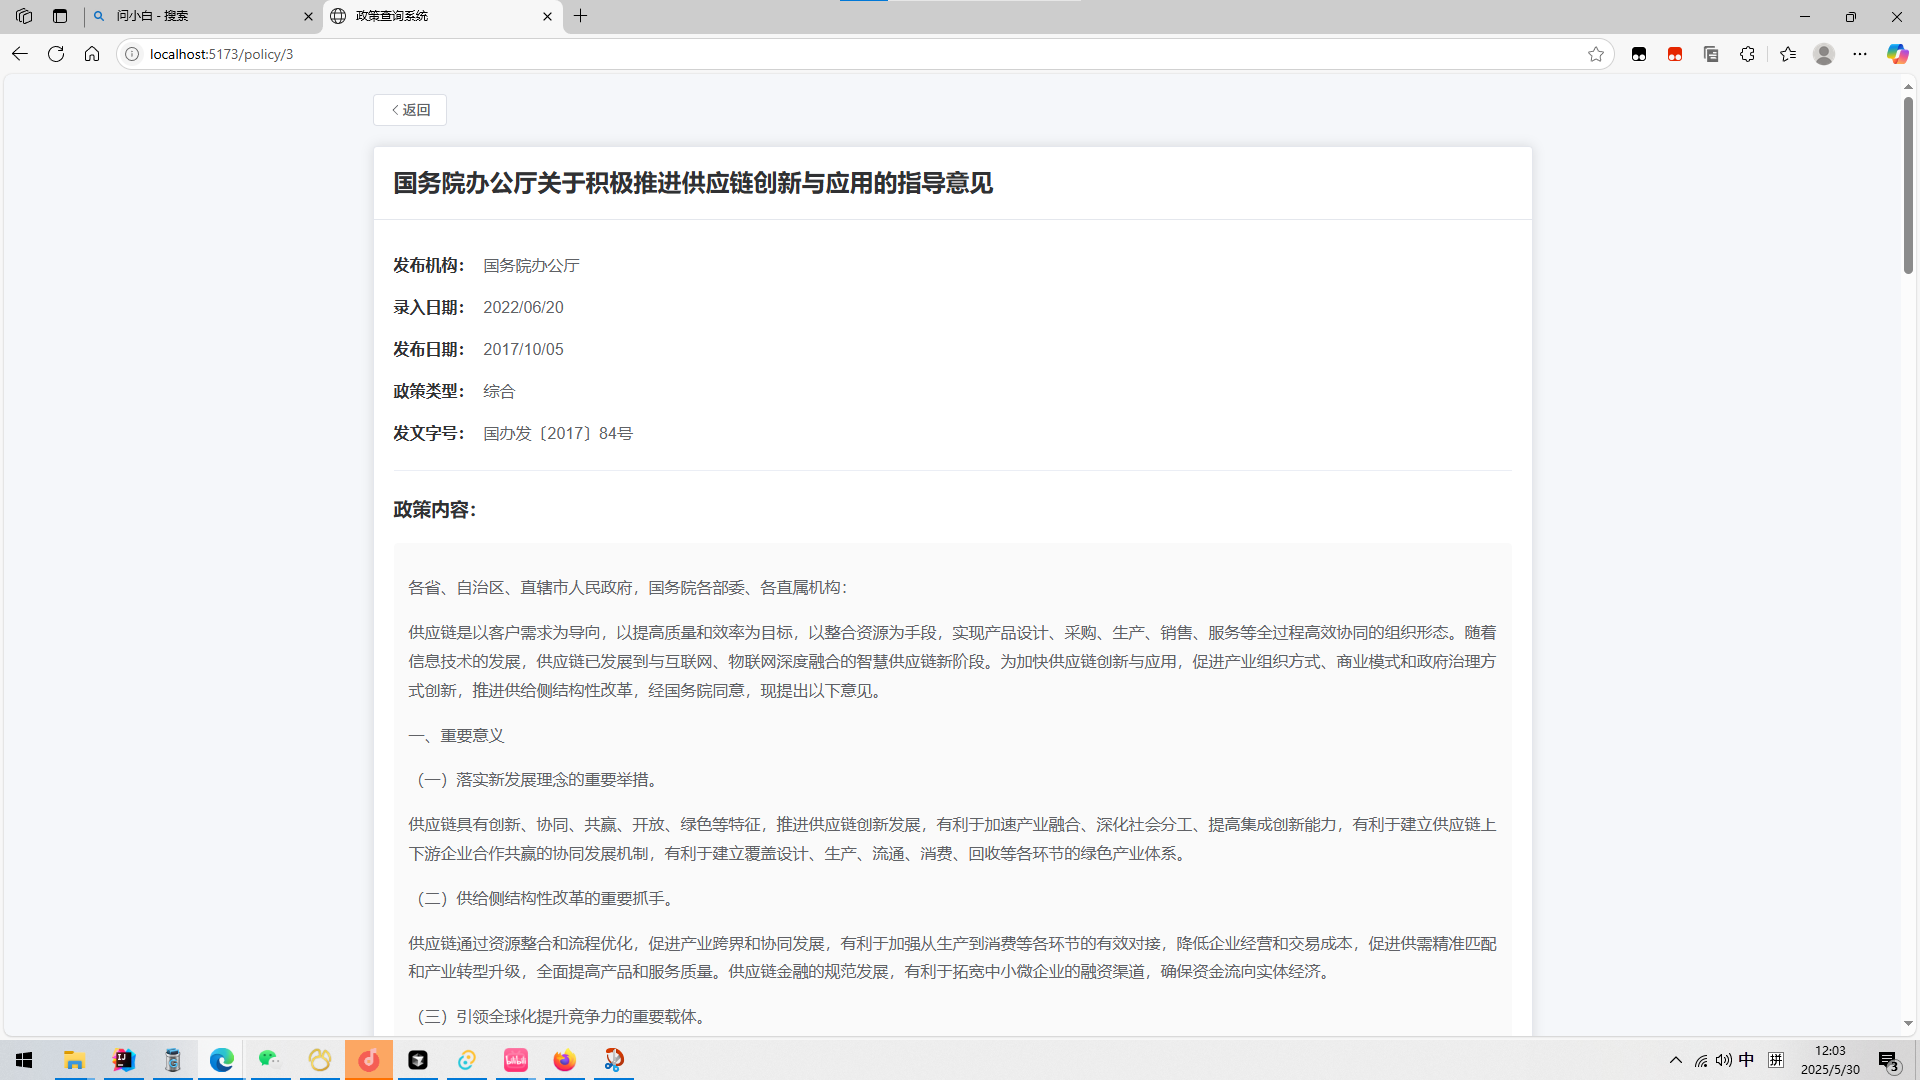Add this page to favorites star
This screenshot has width=1920, height=1080.
pyautogui.click(x=1596, y=54)
